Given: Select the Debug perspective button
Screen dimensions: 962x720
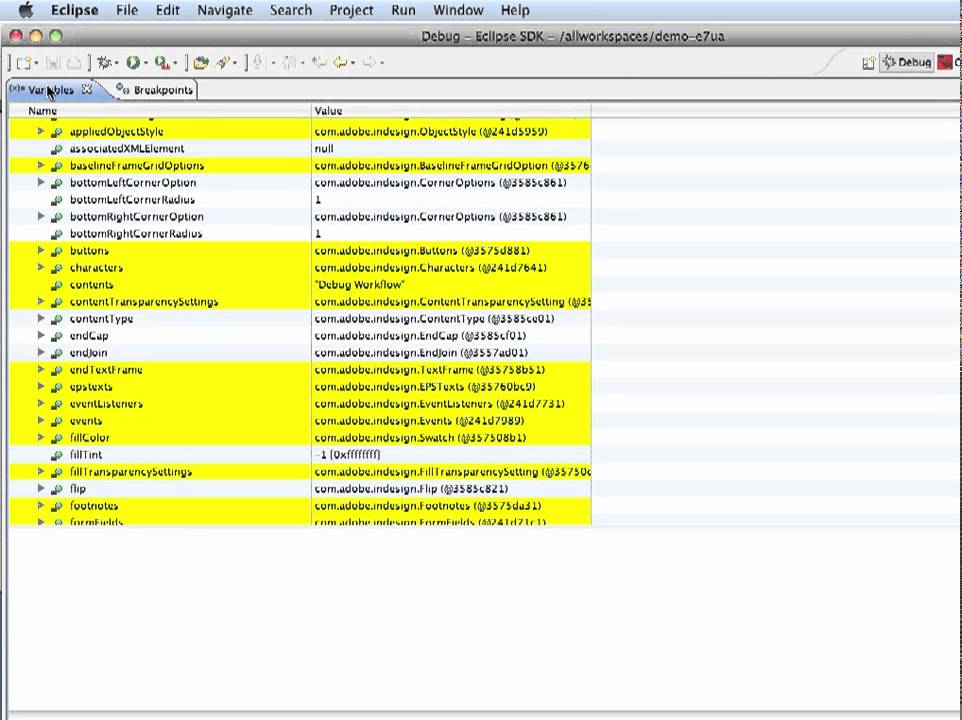Looking at the screenshot, I should [x=907, y=63].
